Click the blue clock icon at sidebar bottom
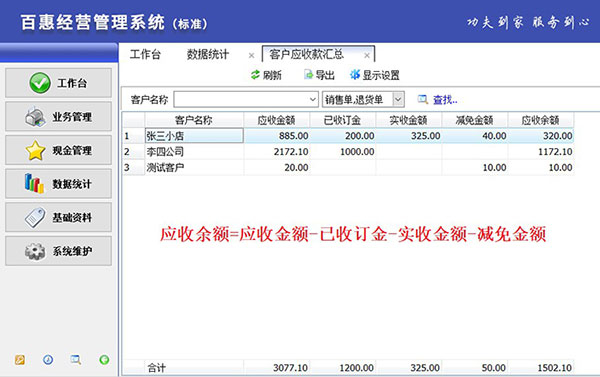The height and width of the screenshot is (377, 600). [x=48, y=360]
